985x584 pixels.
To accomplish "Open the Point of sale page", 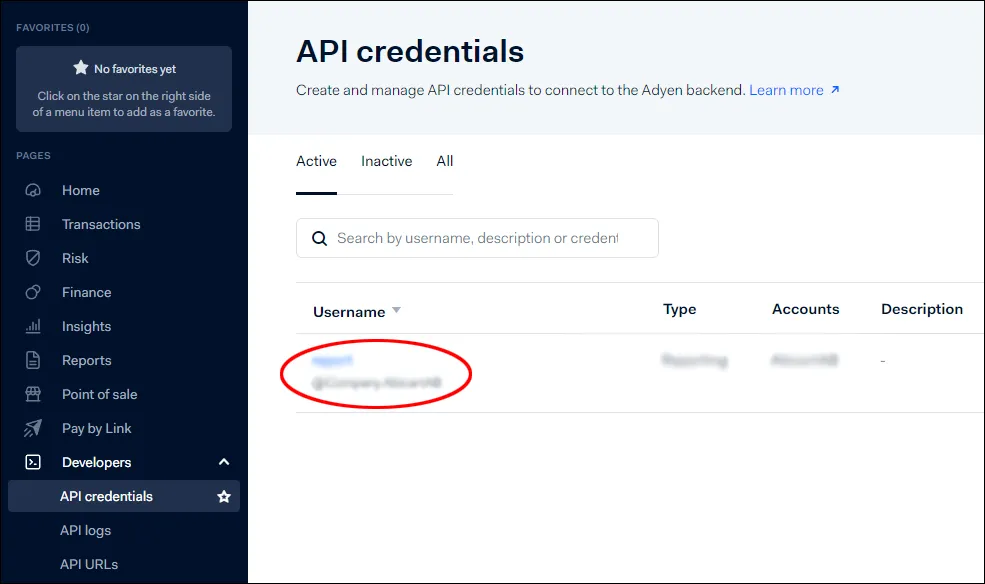I will (99, 394).
